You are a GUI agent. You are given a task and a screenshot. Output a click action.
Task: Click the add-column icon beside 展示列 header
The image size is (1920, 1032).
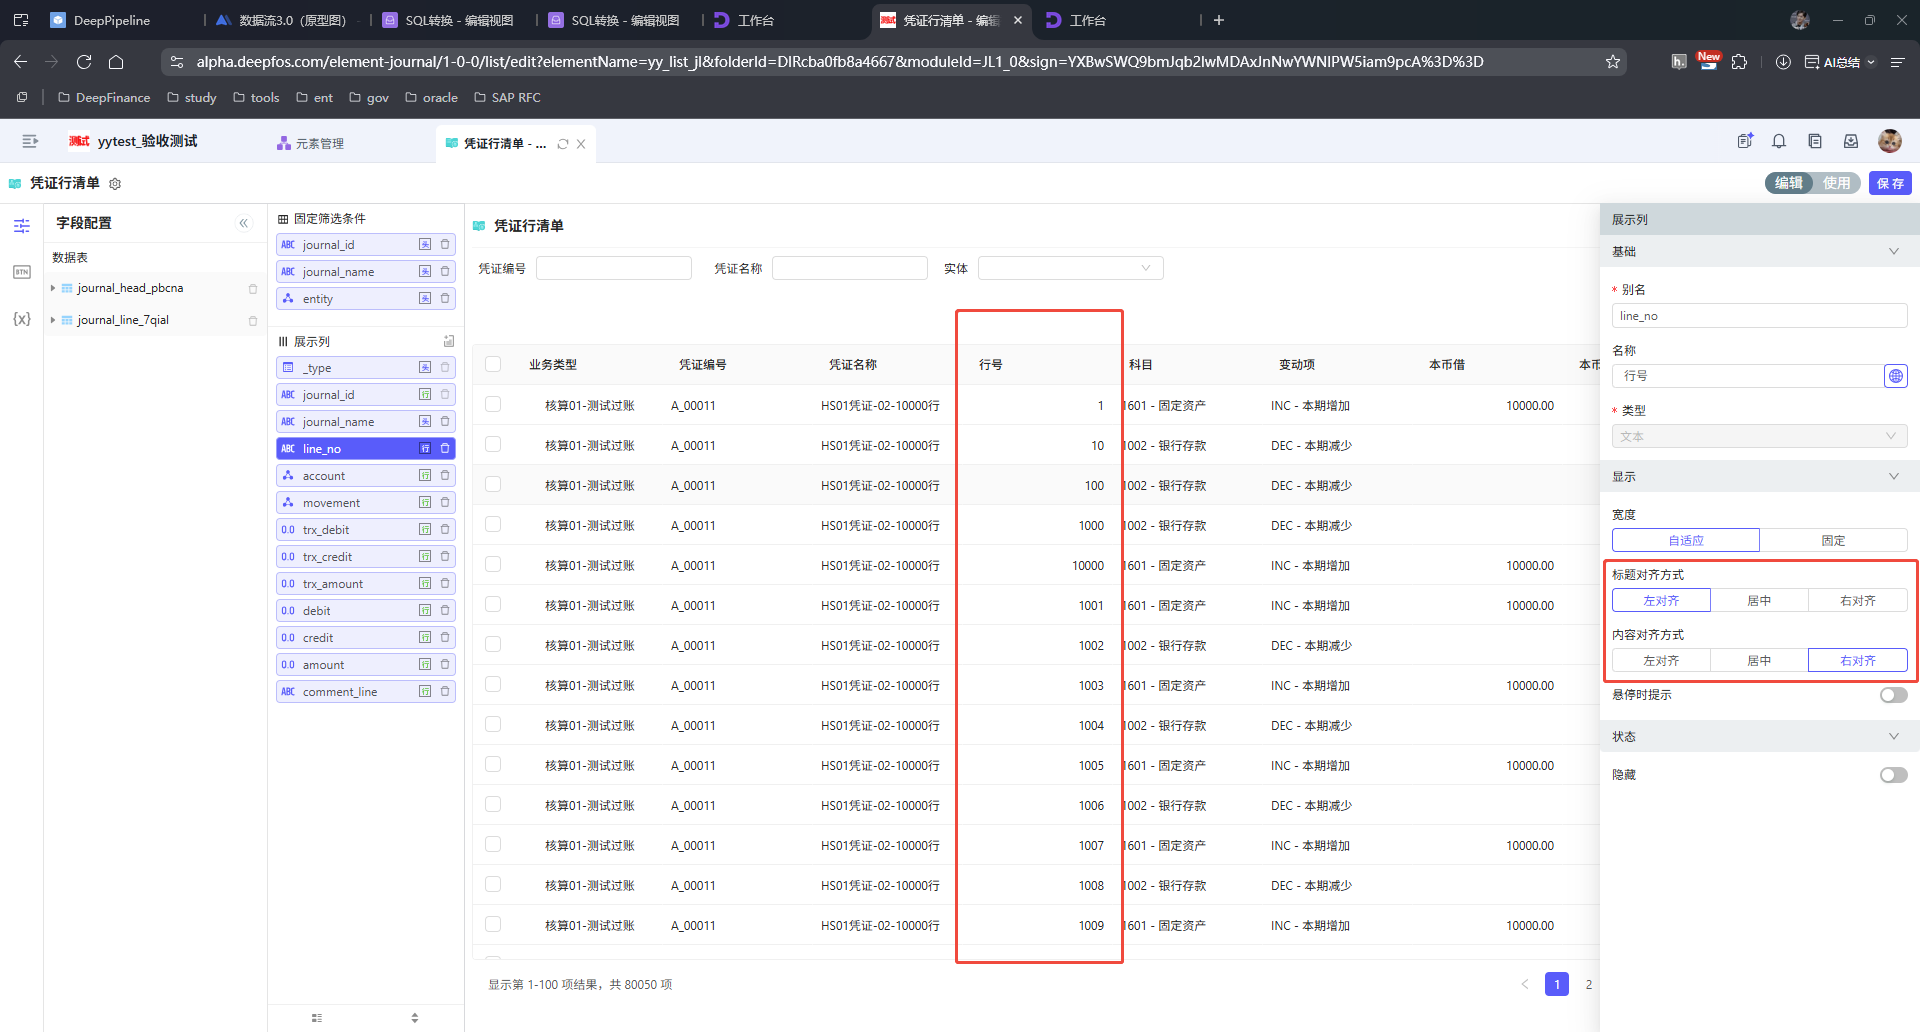pyautogui.click(x=449, y=342)
